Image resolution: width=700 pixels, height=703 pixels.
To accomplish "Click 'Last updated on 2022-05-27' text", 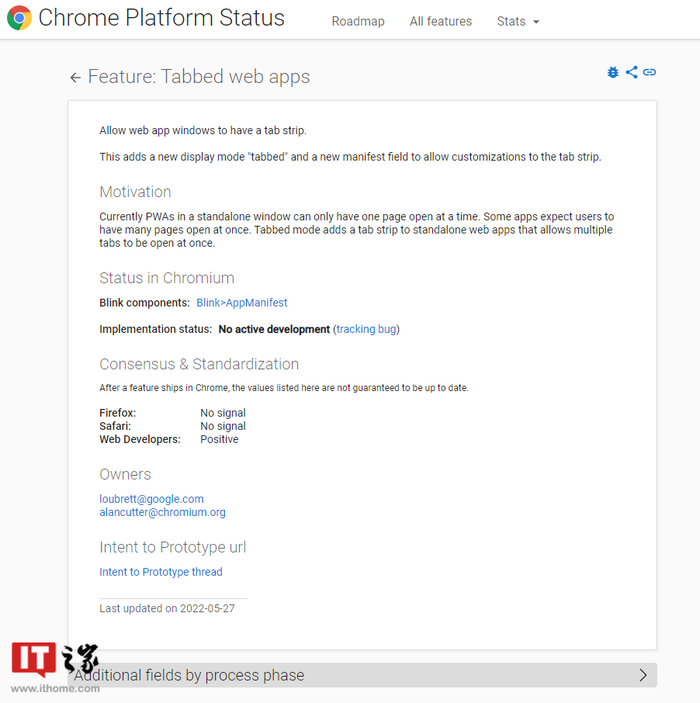I will pos(167,608).
